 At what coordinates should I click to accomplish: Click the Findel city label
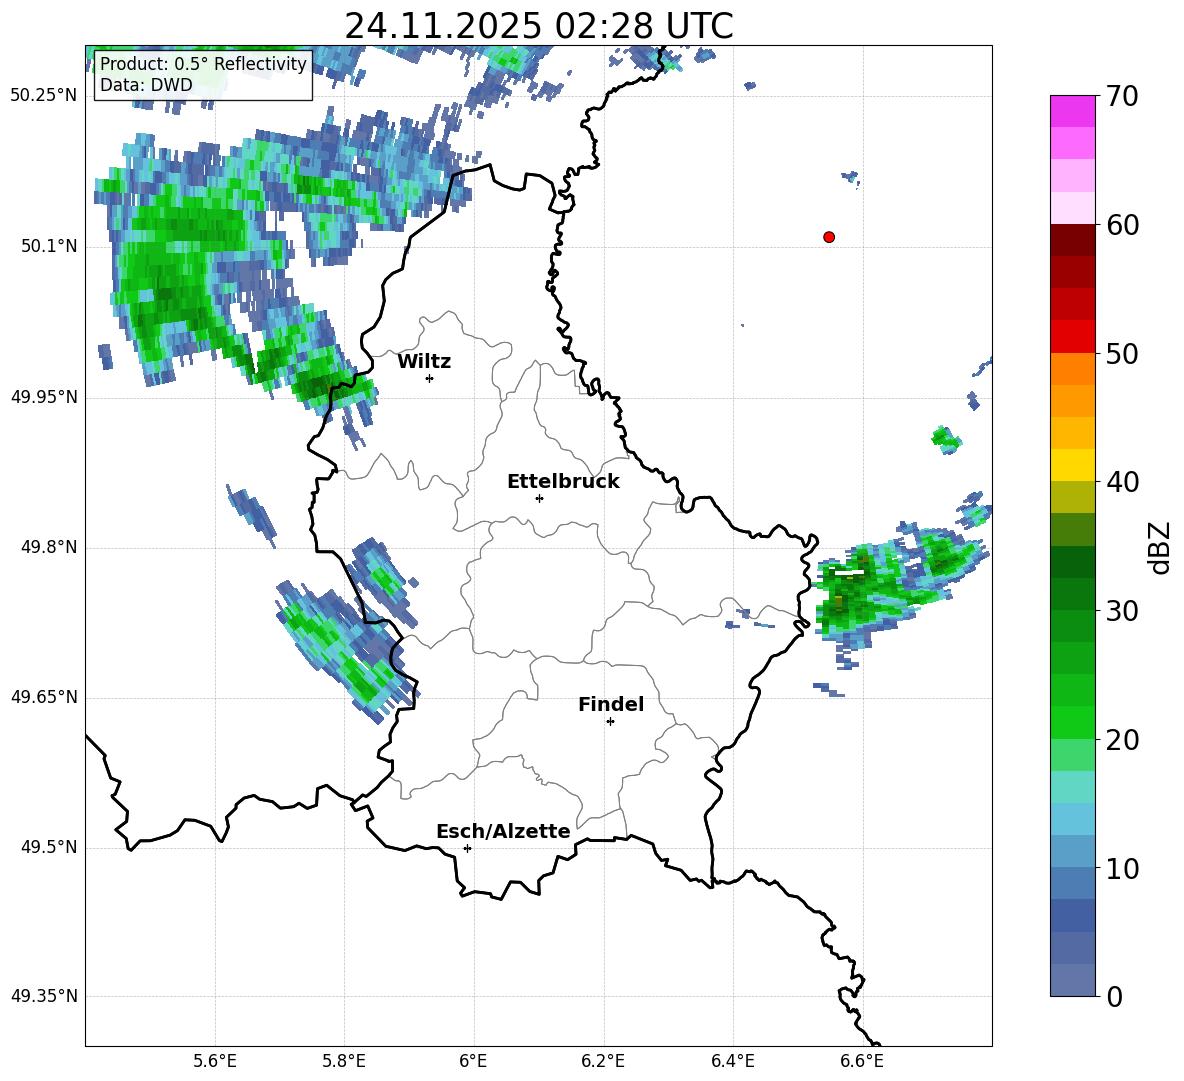(611, 704)
